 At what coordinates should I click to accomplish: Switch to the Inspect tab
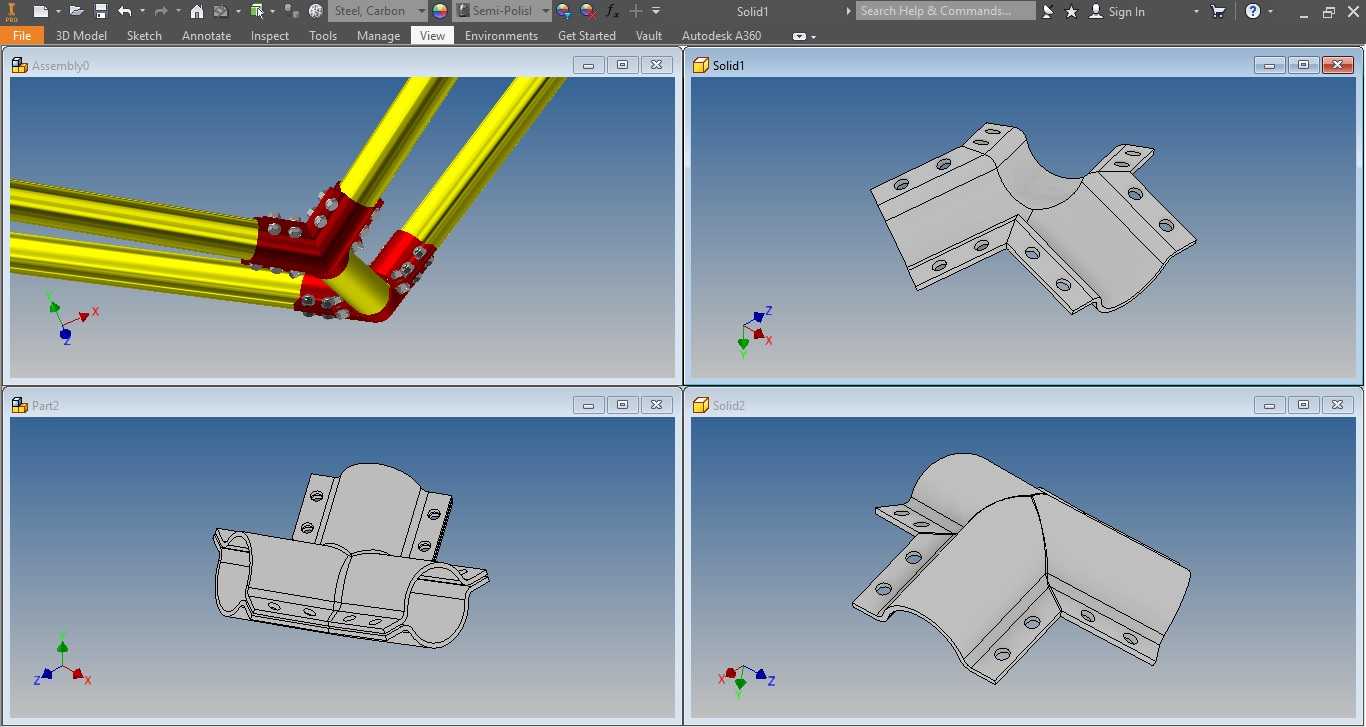269,35
